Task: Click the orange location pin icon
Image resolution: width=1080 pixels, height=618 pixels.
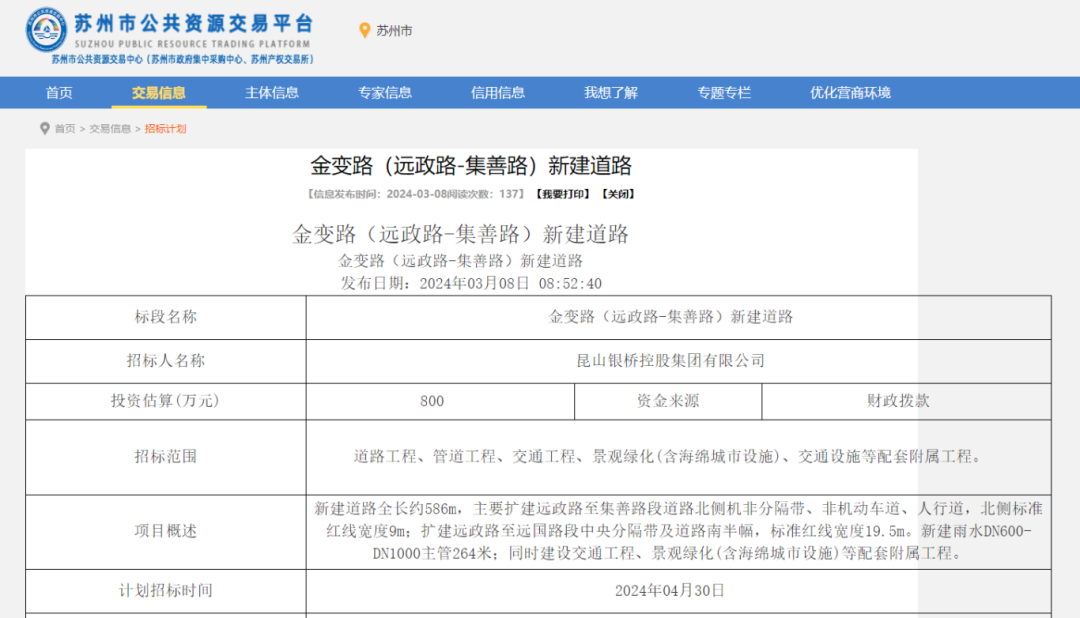Action: coord(365,31)
